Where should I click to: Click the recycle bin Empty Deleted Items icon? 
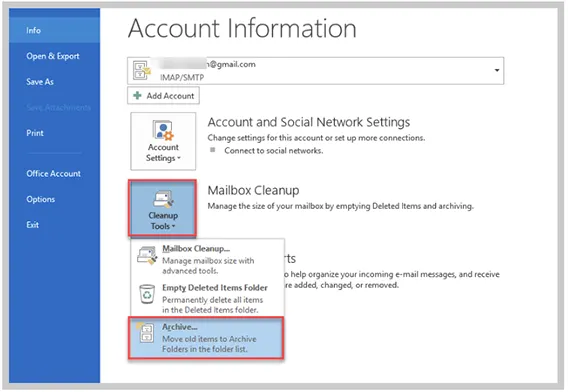click(x=147, y=294)
